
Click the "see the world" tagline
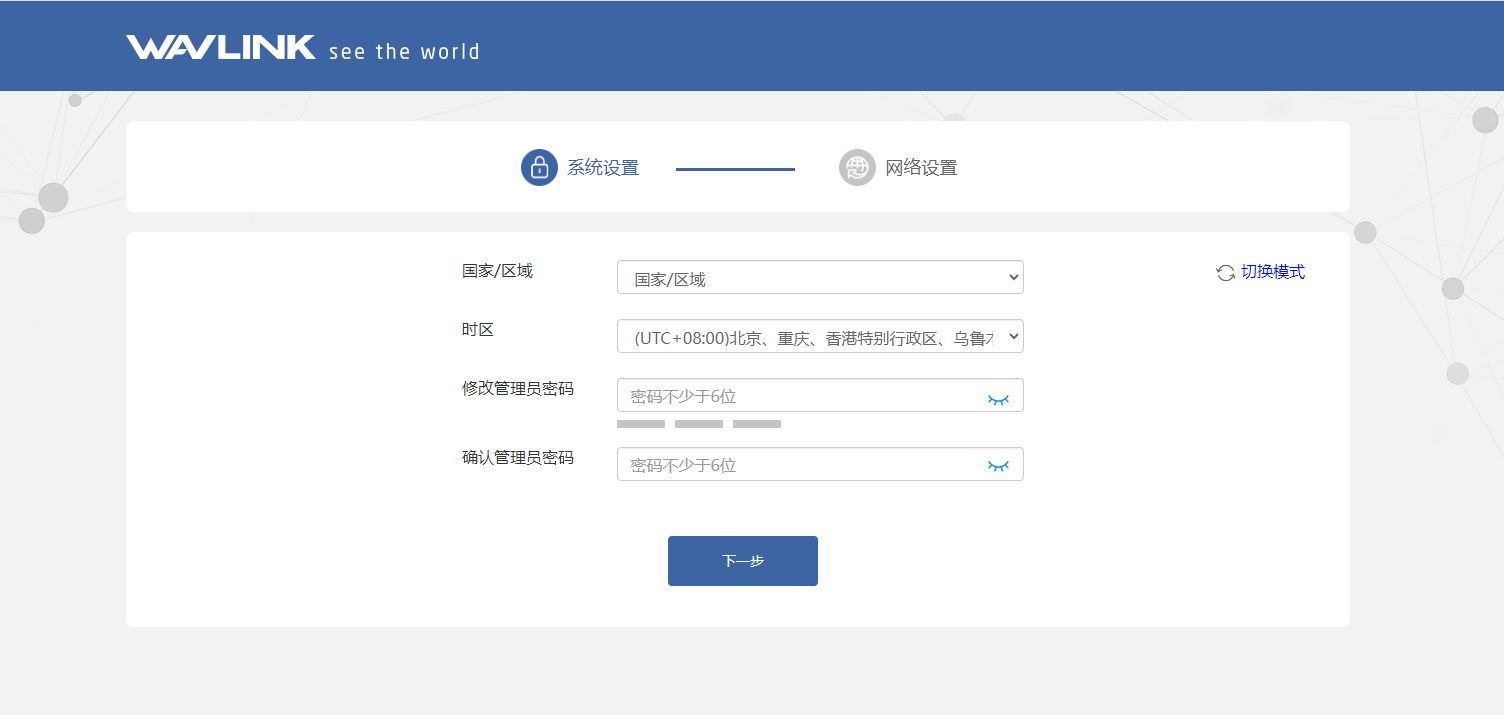click(x=404, y=52)
